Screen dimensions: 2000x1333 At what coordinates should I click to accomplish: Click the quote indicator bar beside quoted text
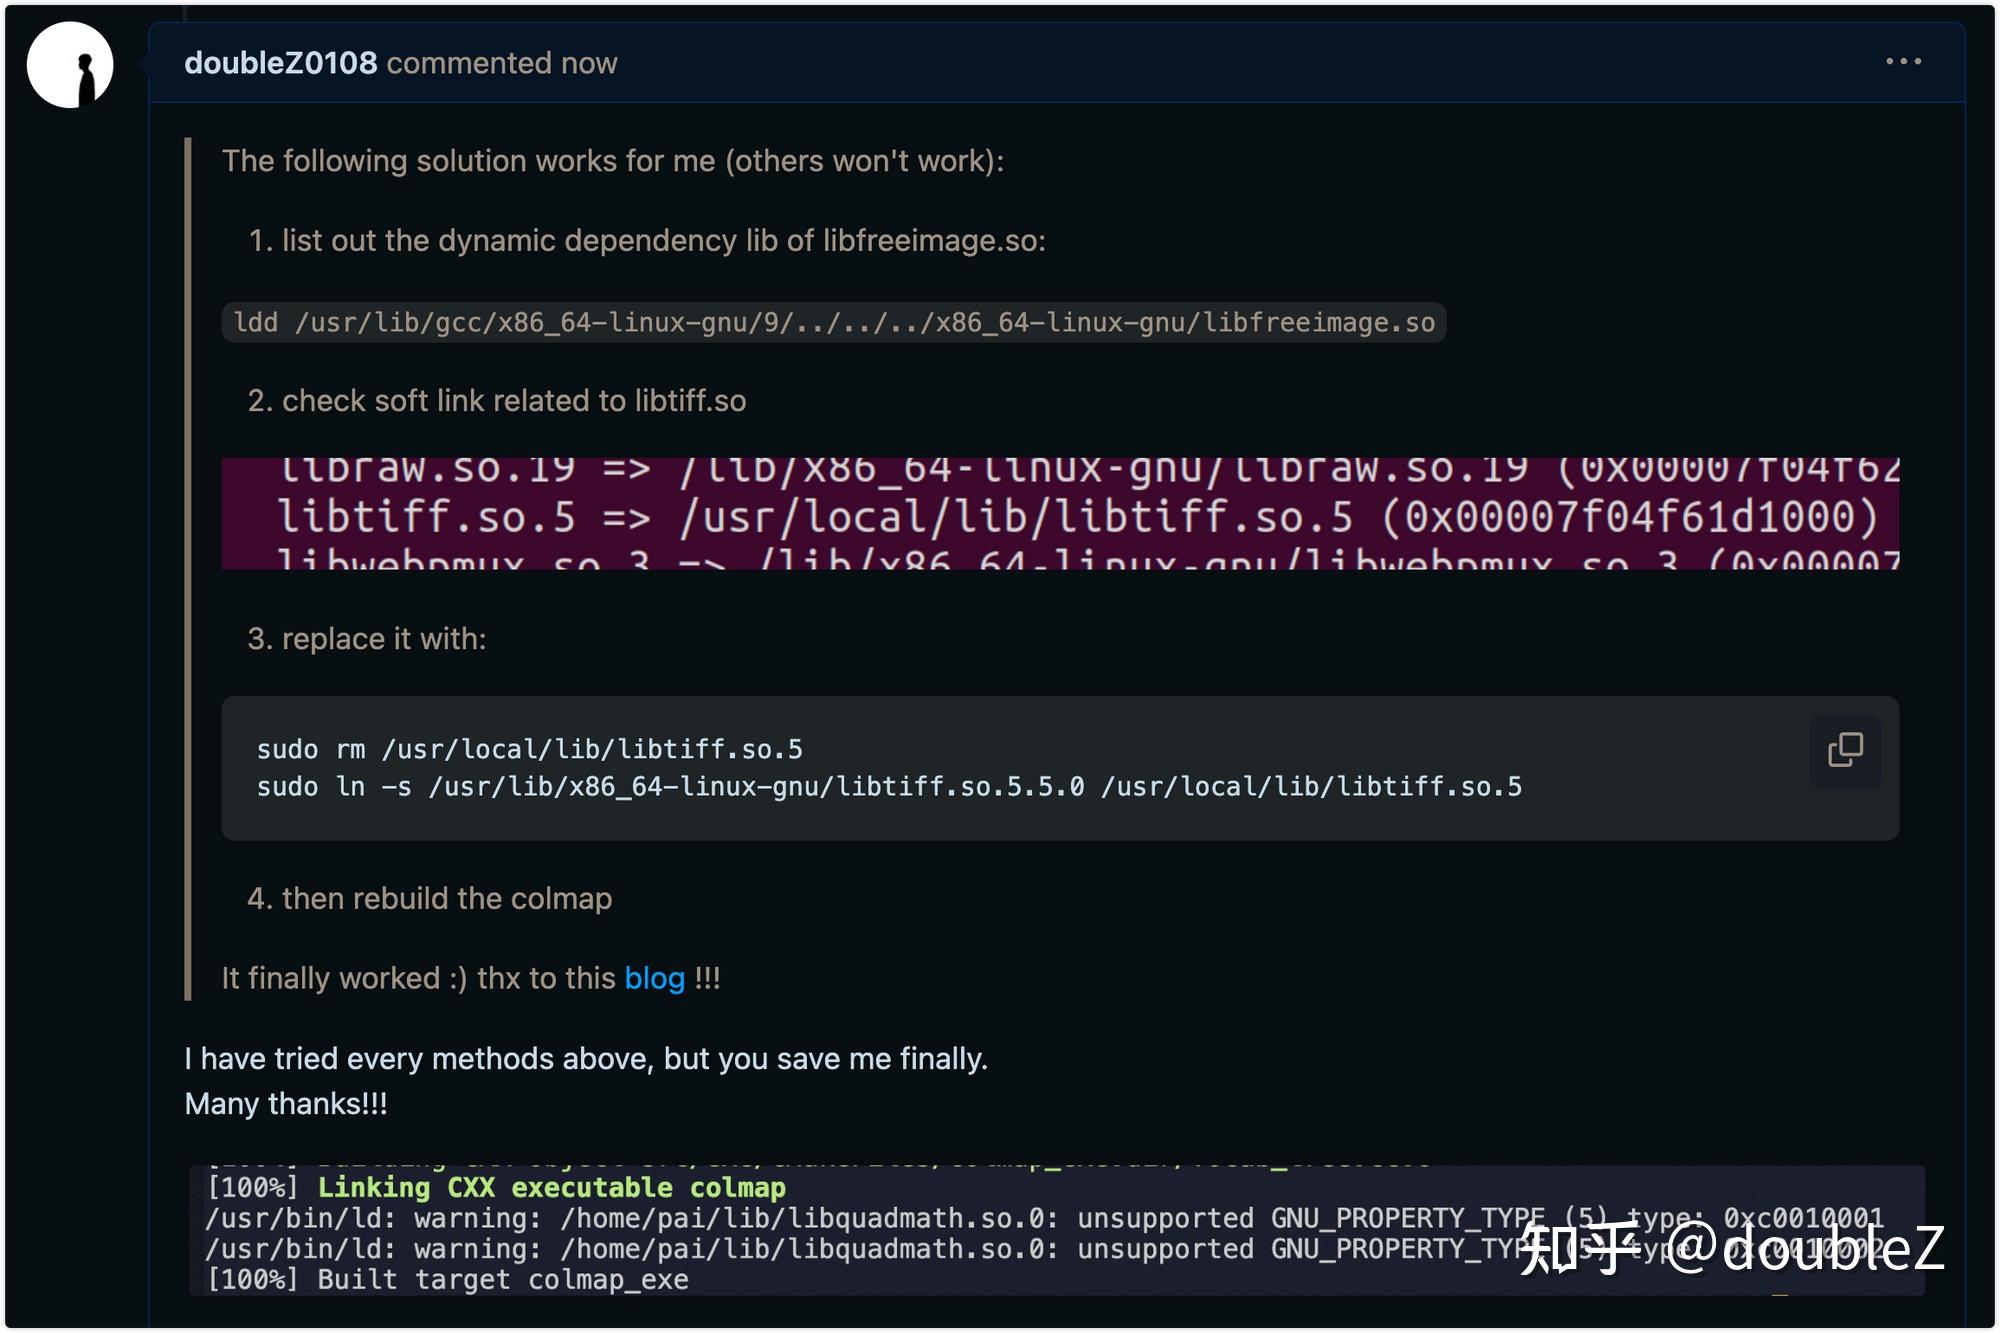(x=188, y=560)
